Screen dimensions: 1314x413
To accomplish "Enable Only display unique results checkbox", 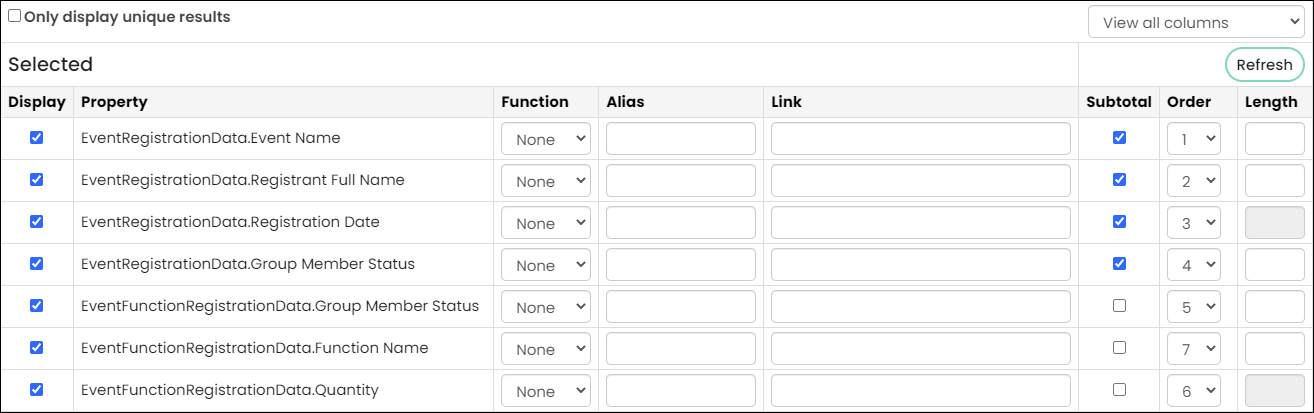I will click(x=14, y=16).
